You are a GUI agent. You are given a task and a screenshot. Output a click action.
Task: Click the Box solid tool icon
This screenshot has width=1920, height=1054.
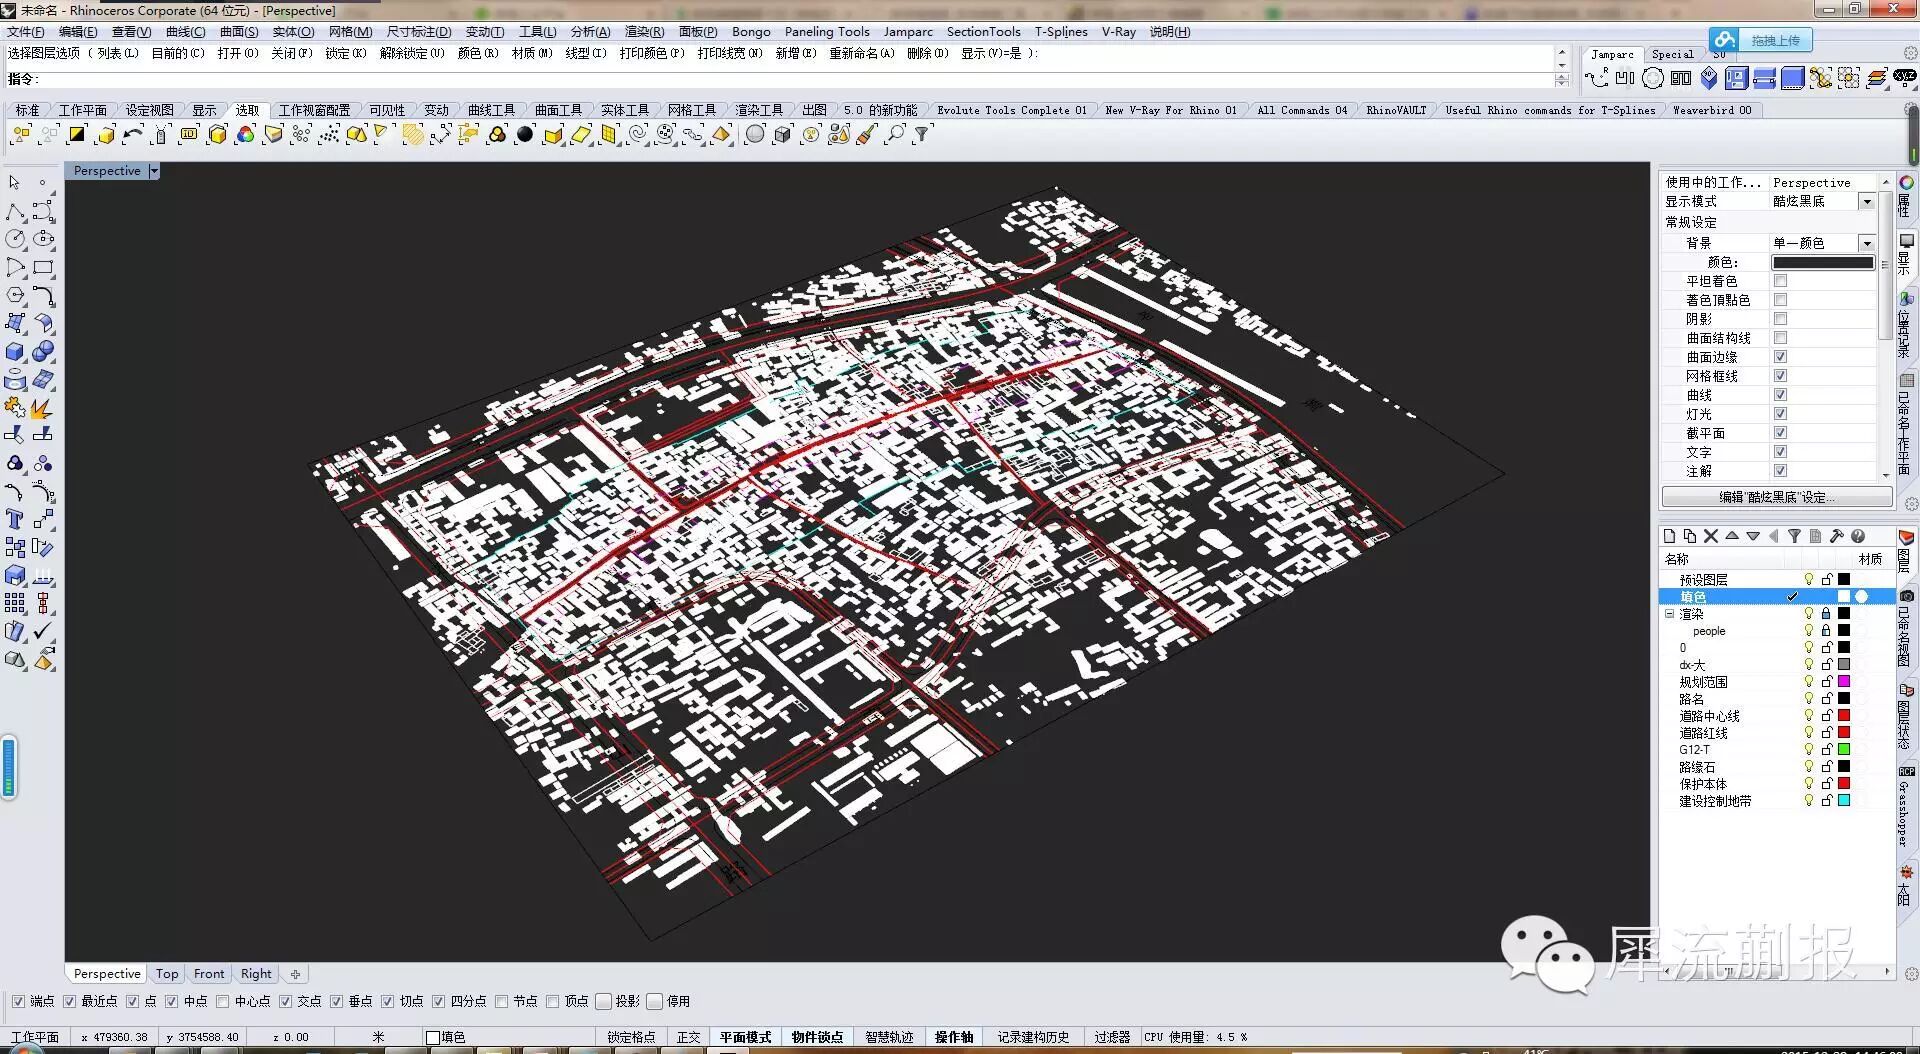click(x=15, y=352)
